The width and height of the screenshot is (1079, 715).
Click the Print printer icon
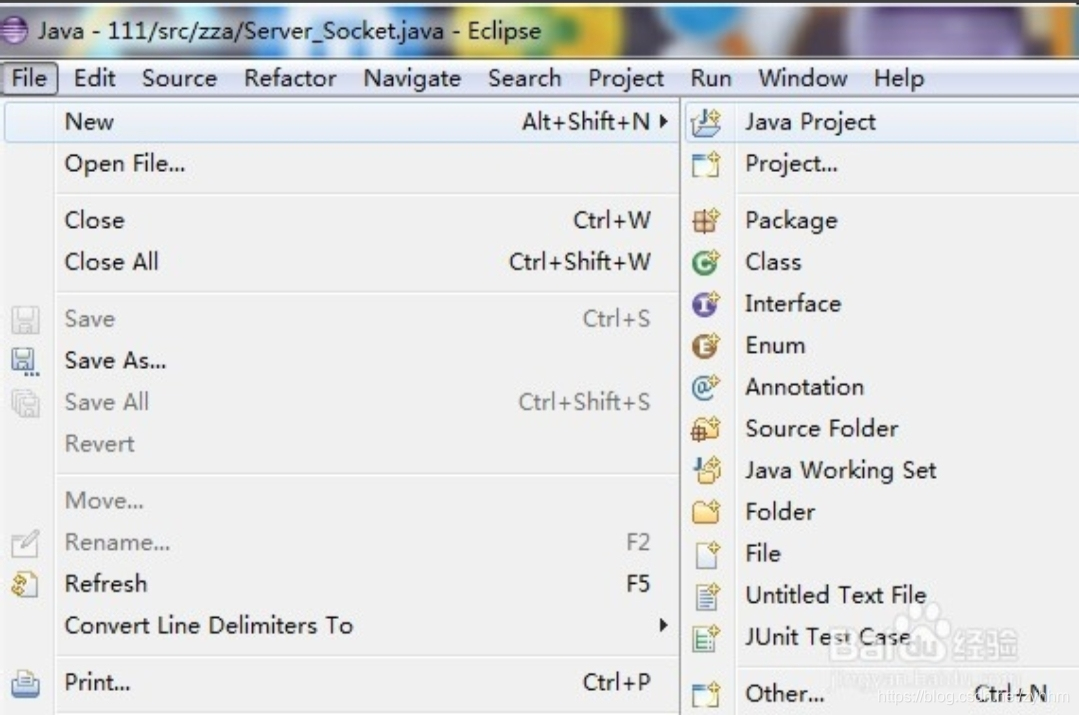[x=25, y=683]
